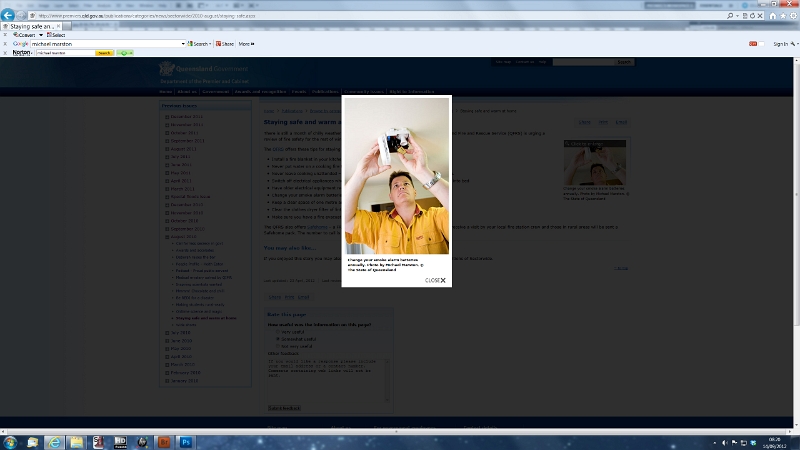Open the Government navigation menu item

[215, 92]
